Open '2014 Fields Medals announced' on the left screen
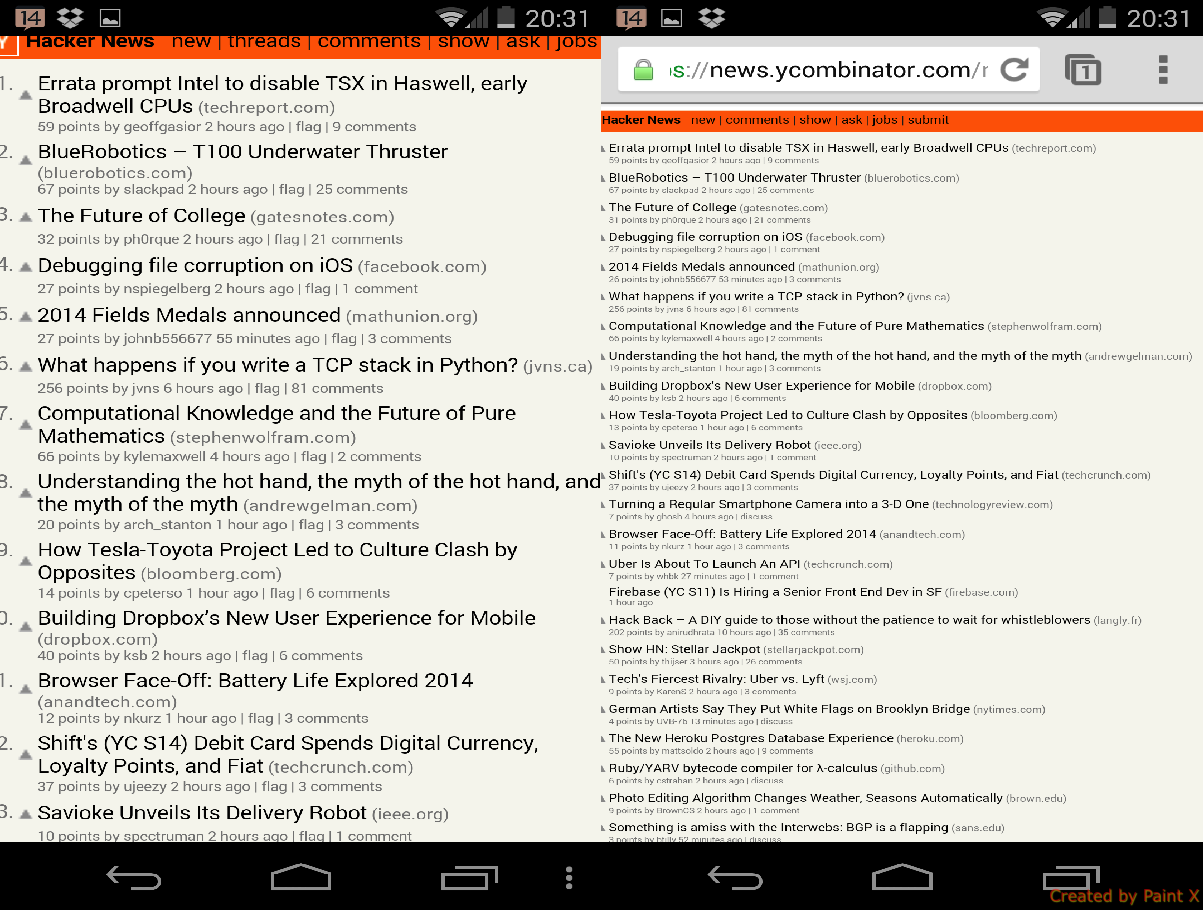 189,315
